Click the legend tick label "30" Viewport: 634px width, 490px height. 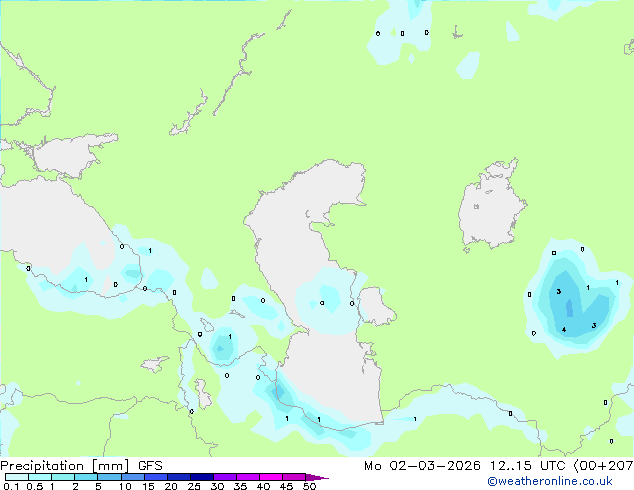(x=217, y=486)
